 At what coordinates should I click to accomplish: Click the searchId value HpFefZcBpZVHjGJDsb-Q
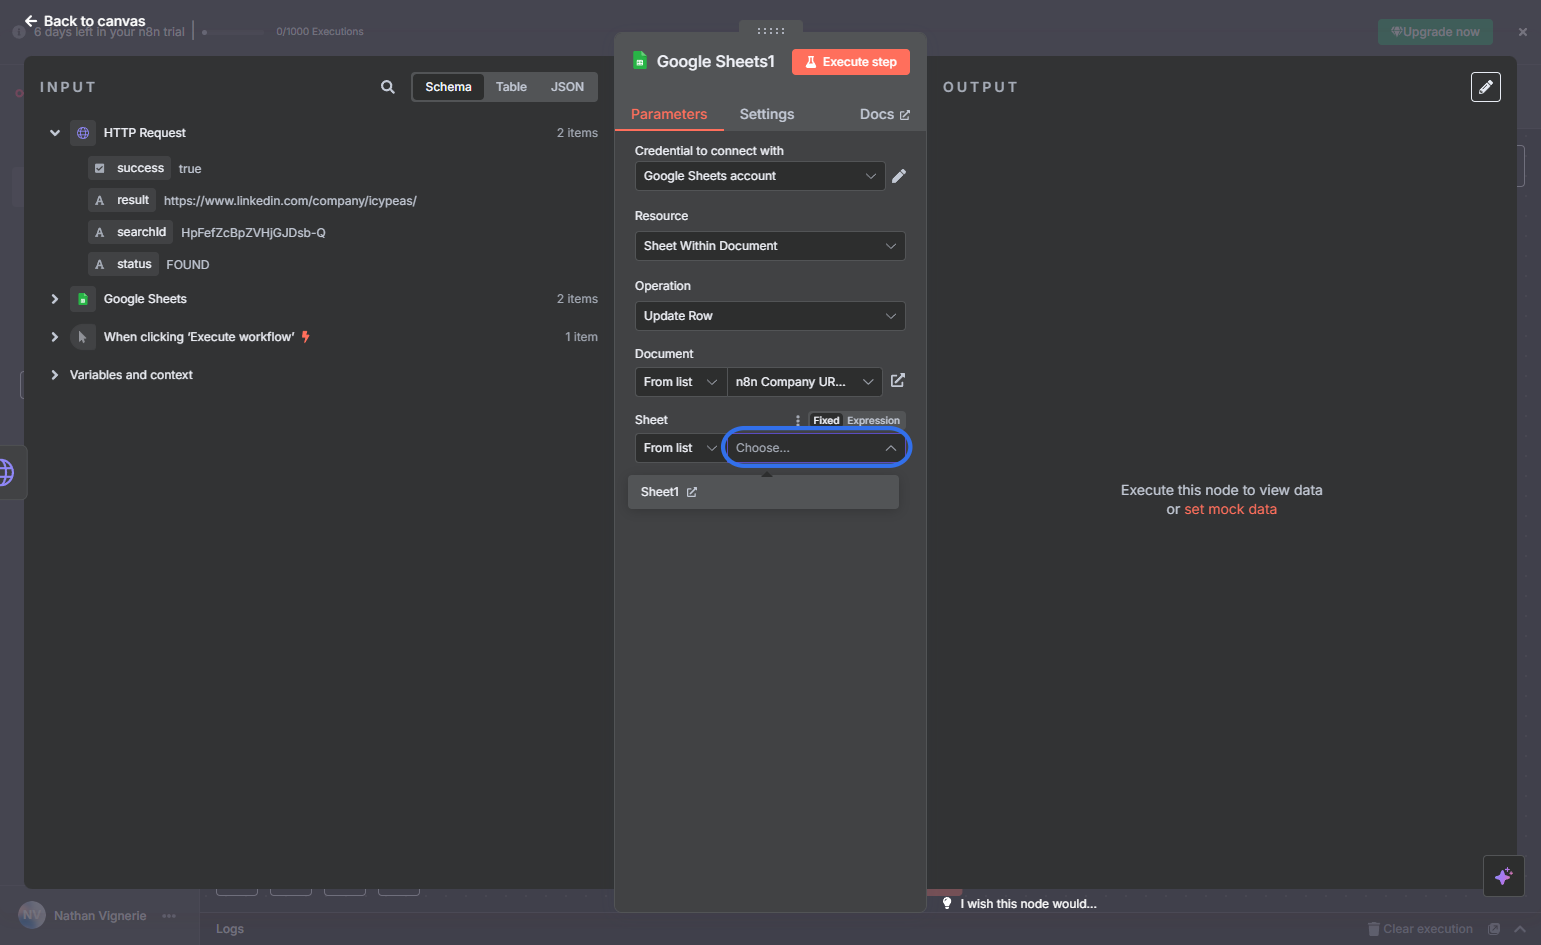(253, 233)
